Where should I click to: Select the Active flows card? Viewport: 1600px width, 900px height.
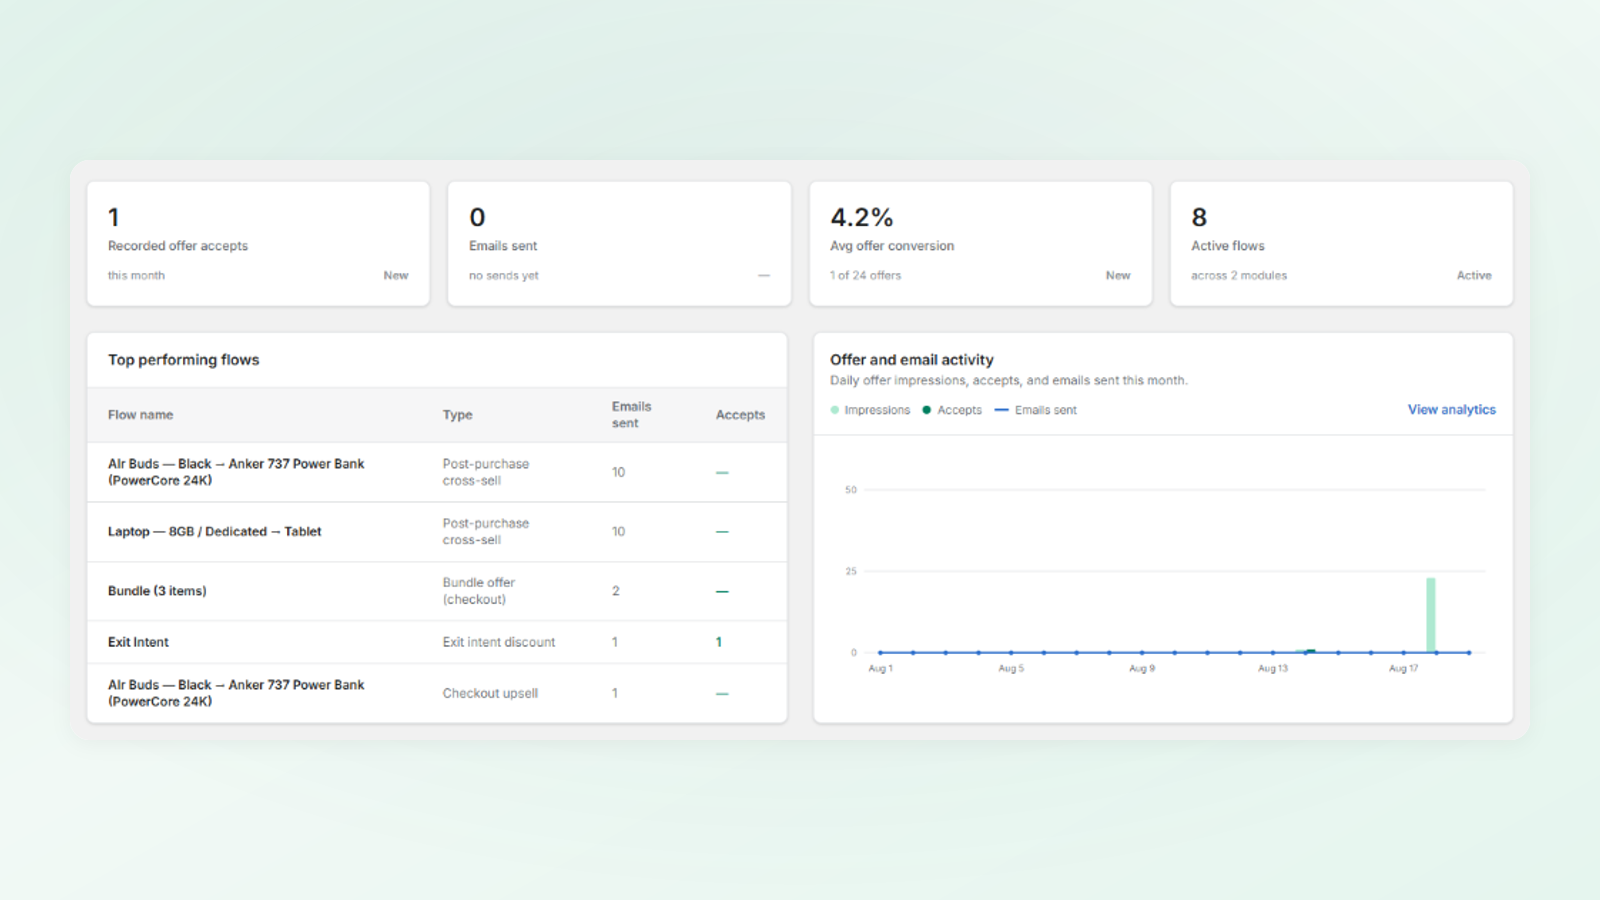[1341, 243]
